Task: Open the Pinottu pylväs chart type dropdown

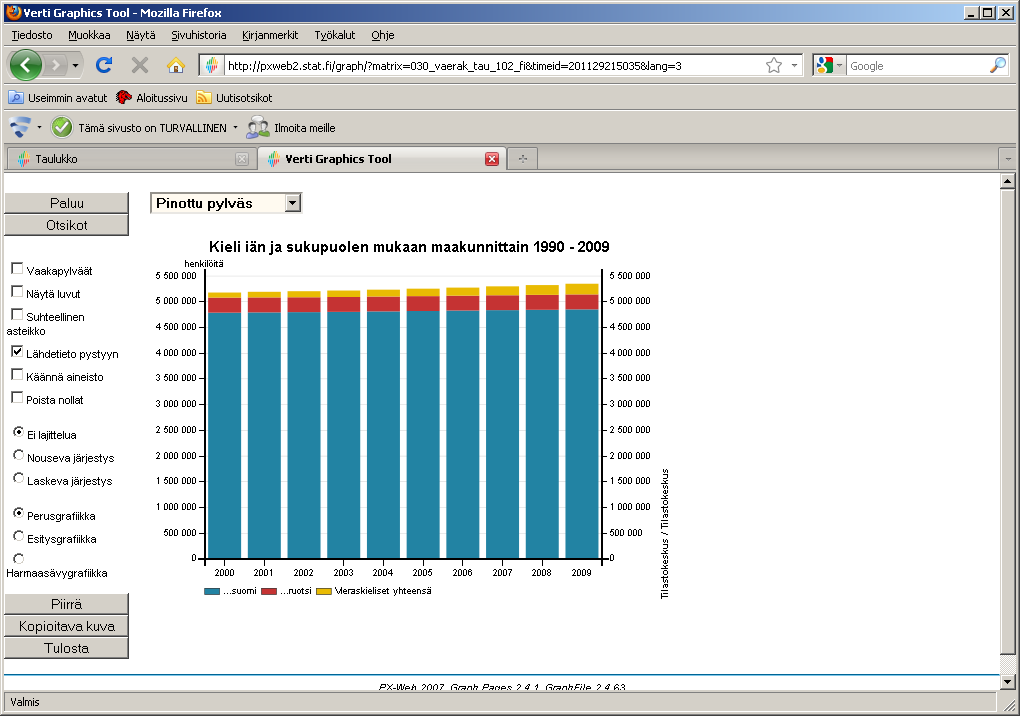Action: 226,203
